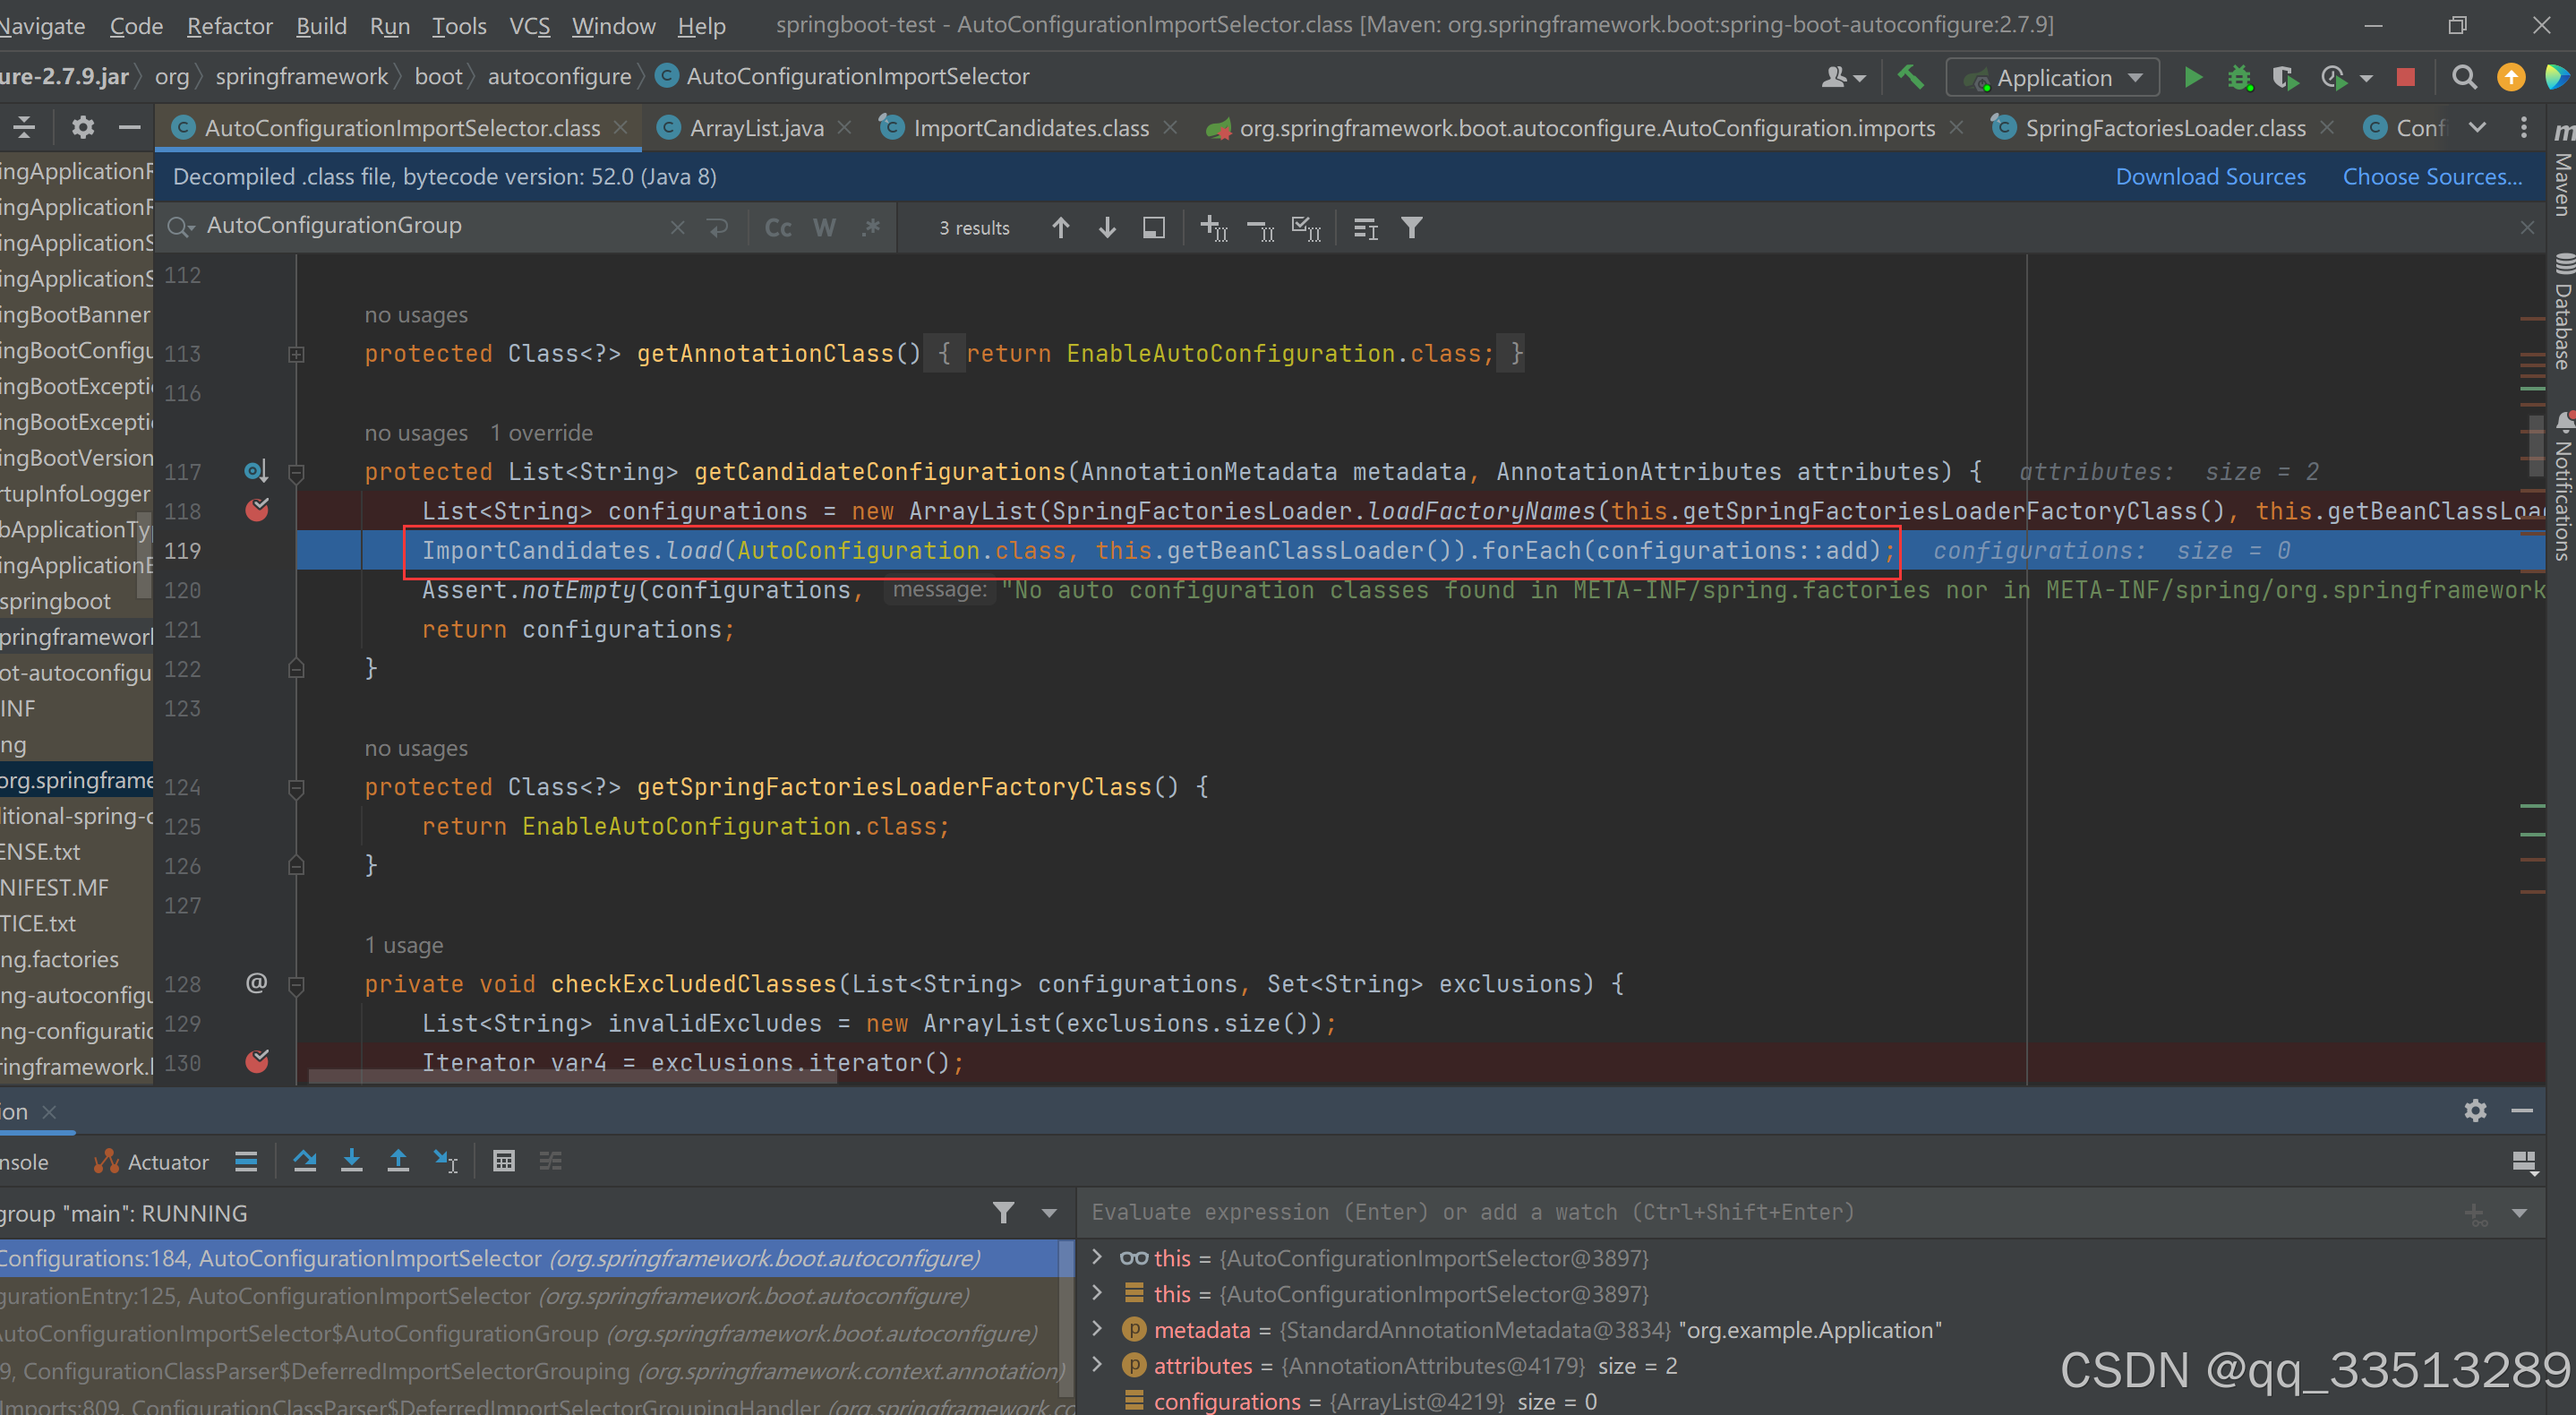Start debugging with the bug icon
This screenshot has height=1415, width=2576.
(x=2240, y=77)
